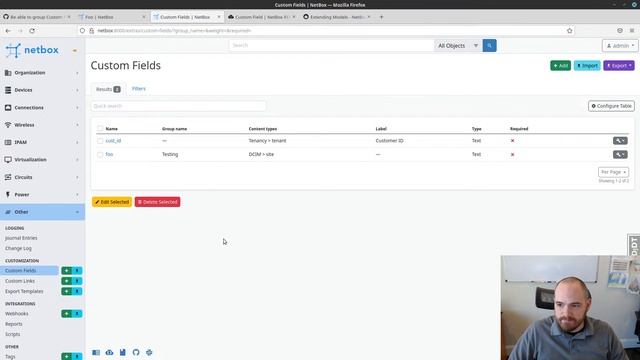Open the API docs file icon in the footer
Image resolution: width=640 pixels, height=360 pixels.
pyautogui.click(x=122, y=352)
